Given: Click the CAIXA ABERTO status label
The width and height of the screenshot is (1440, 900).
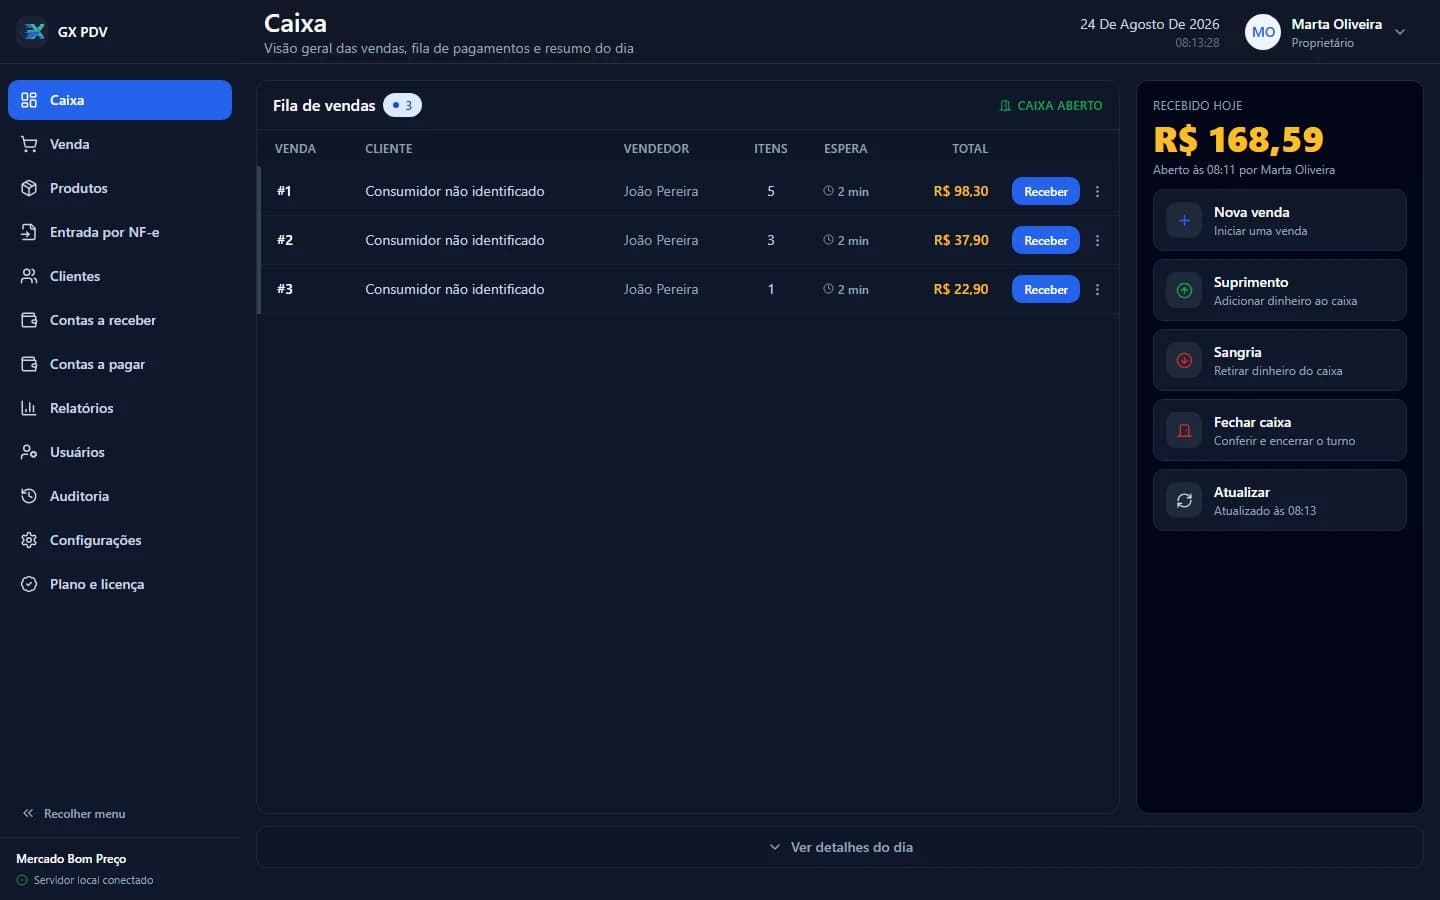Looking at the screenshot, I should tap(1051, 105).
